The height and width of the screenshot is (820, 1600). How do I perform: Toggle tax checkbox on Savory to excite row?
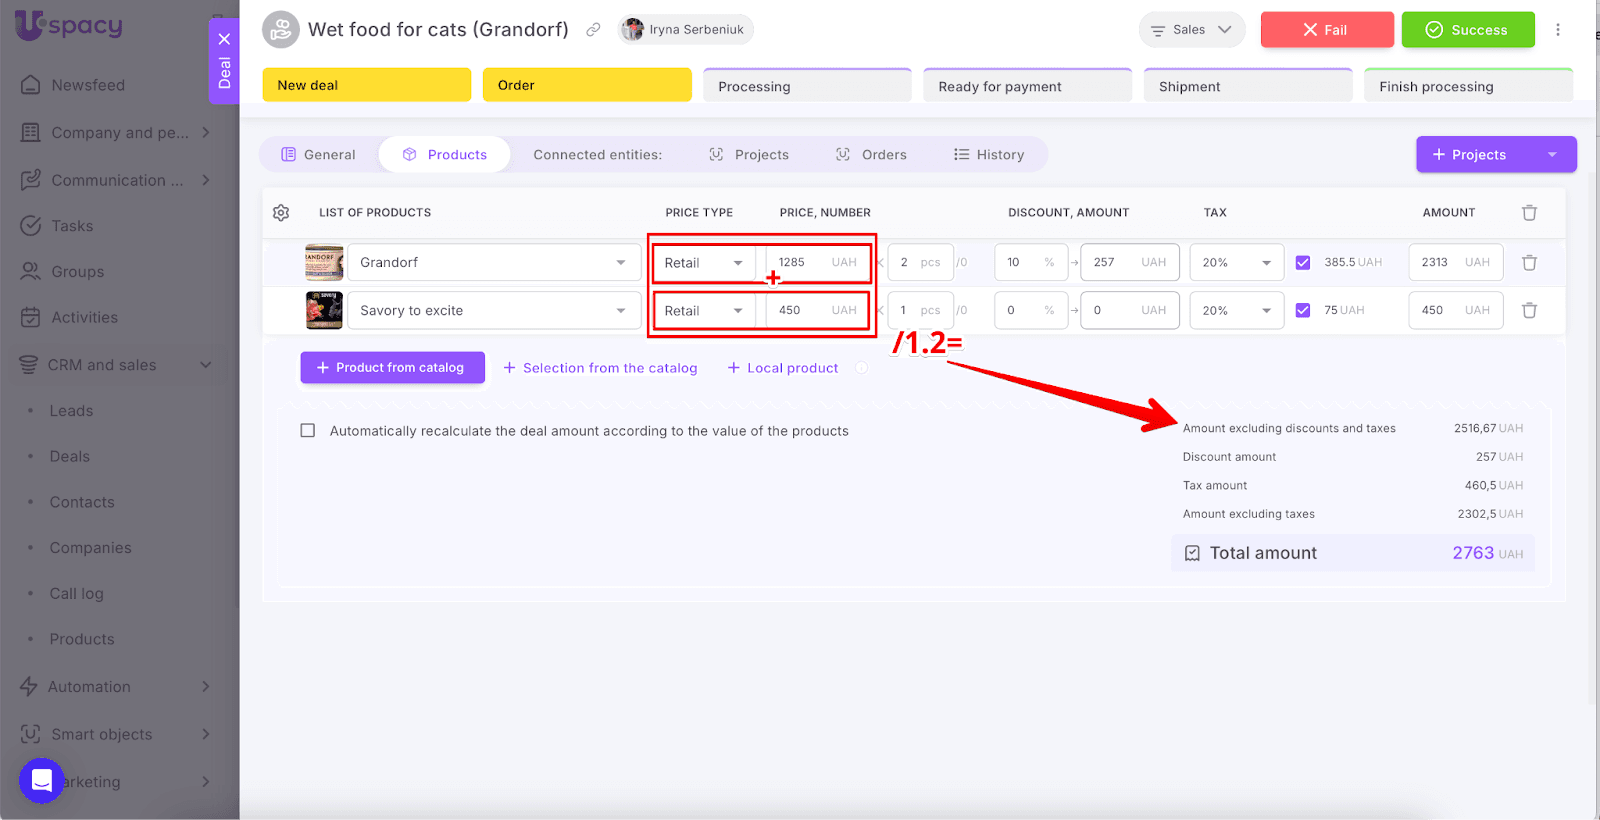click(1302, 311)
